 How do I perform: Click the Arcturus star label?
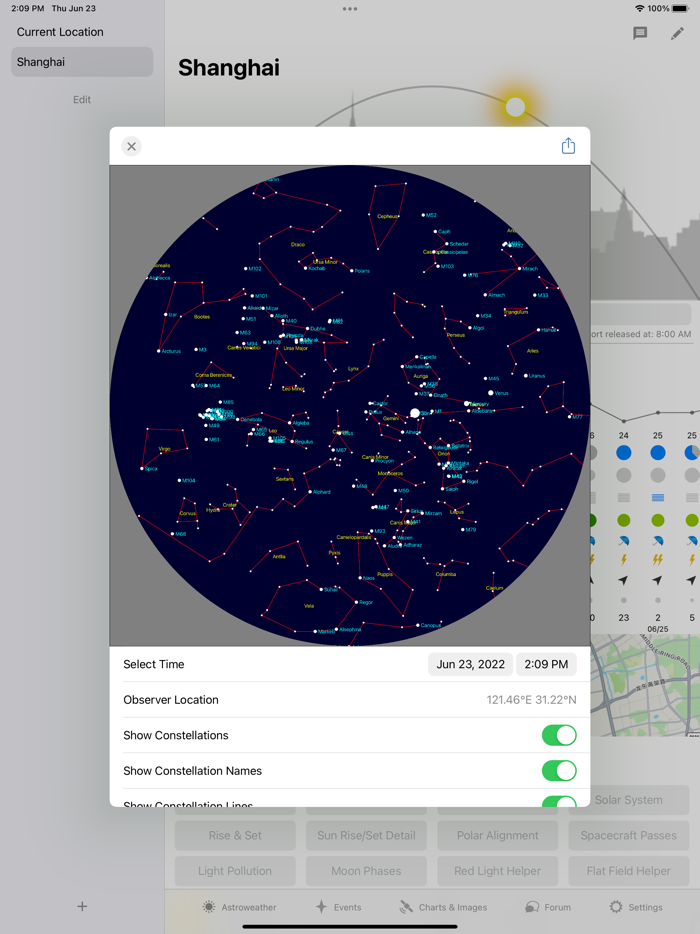pos(171,351)
